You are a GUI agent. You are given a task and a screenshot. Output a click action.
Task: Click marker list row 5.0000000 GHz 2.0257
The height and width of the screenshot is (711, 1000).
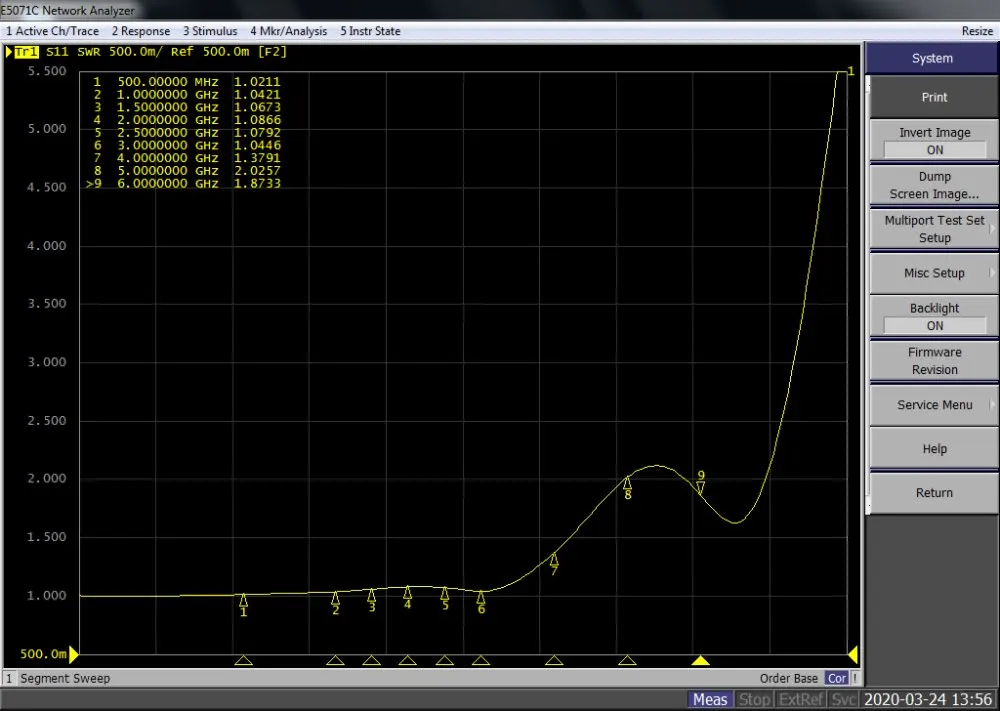point(186,171)
